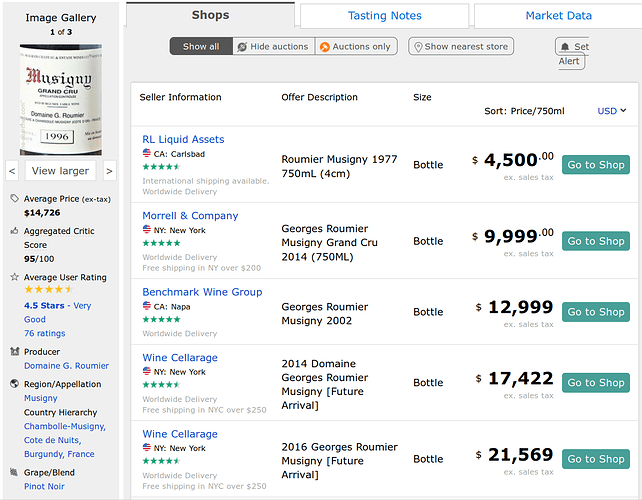
Task: Switch to the Tasting Notes tab
Action: (x=384, y=16)
